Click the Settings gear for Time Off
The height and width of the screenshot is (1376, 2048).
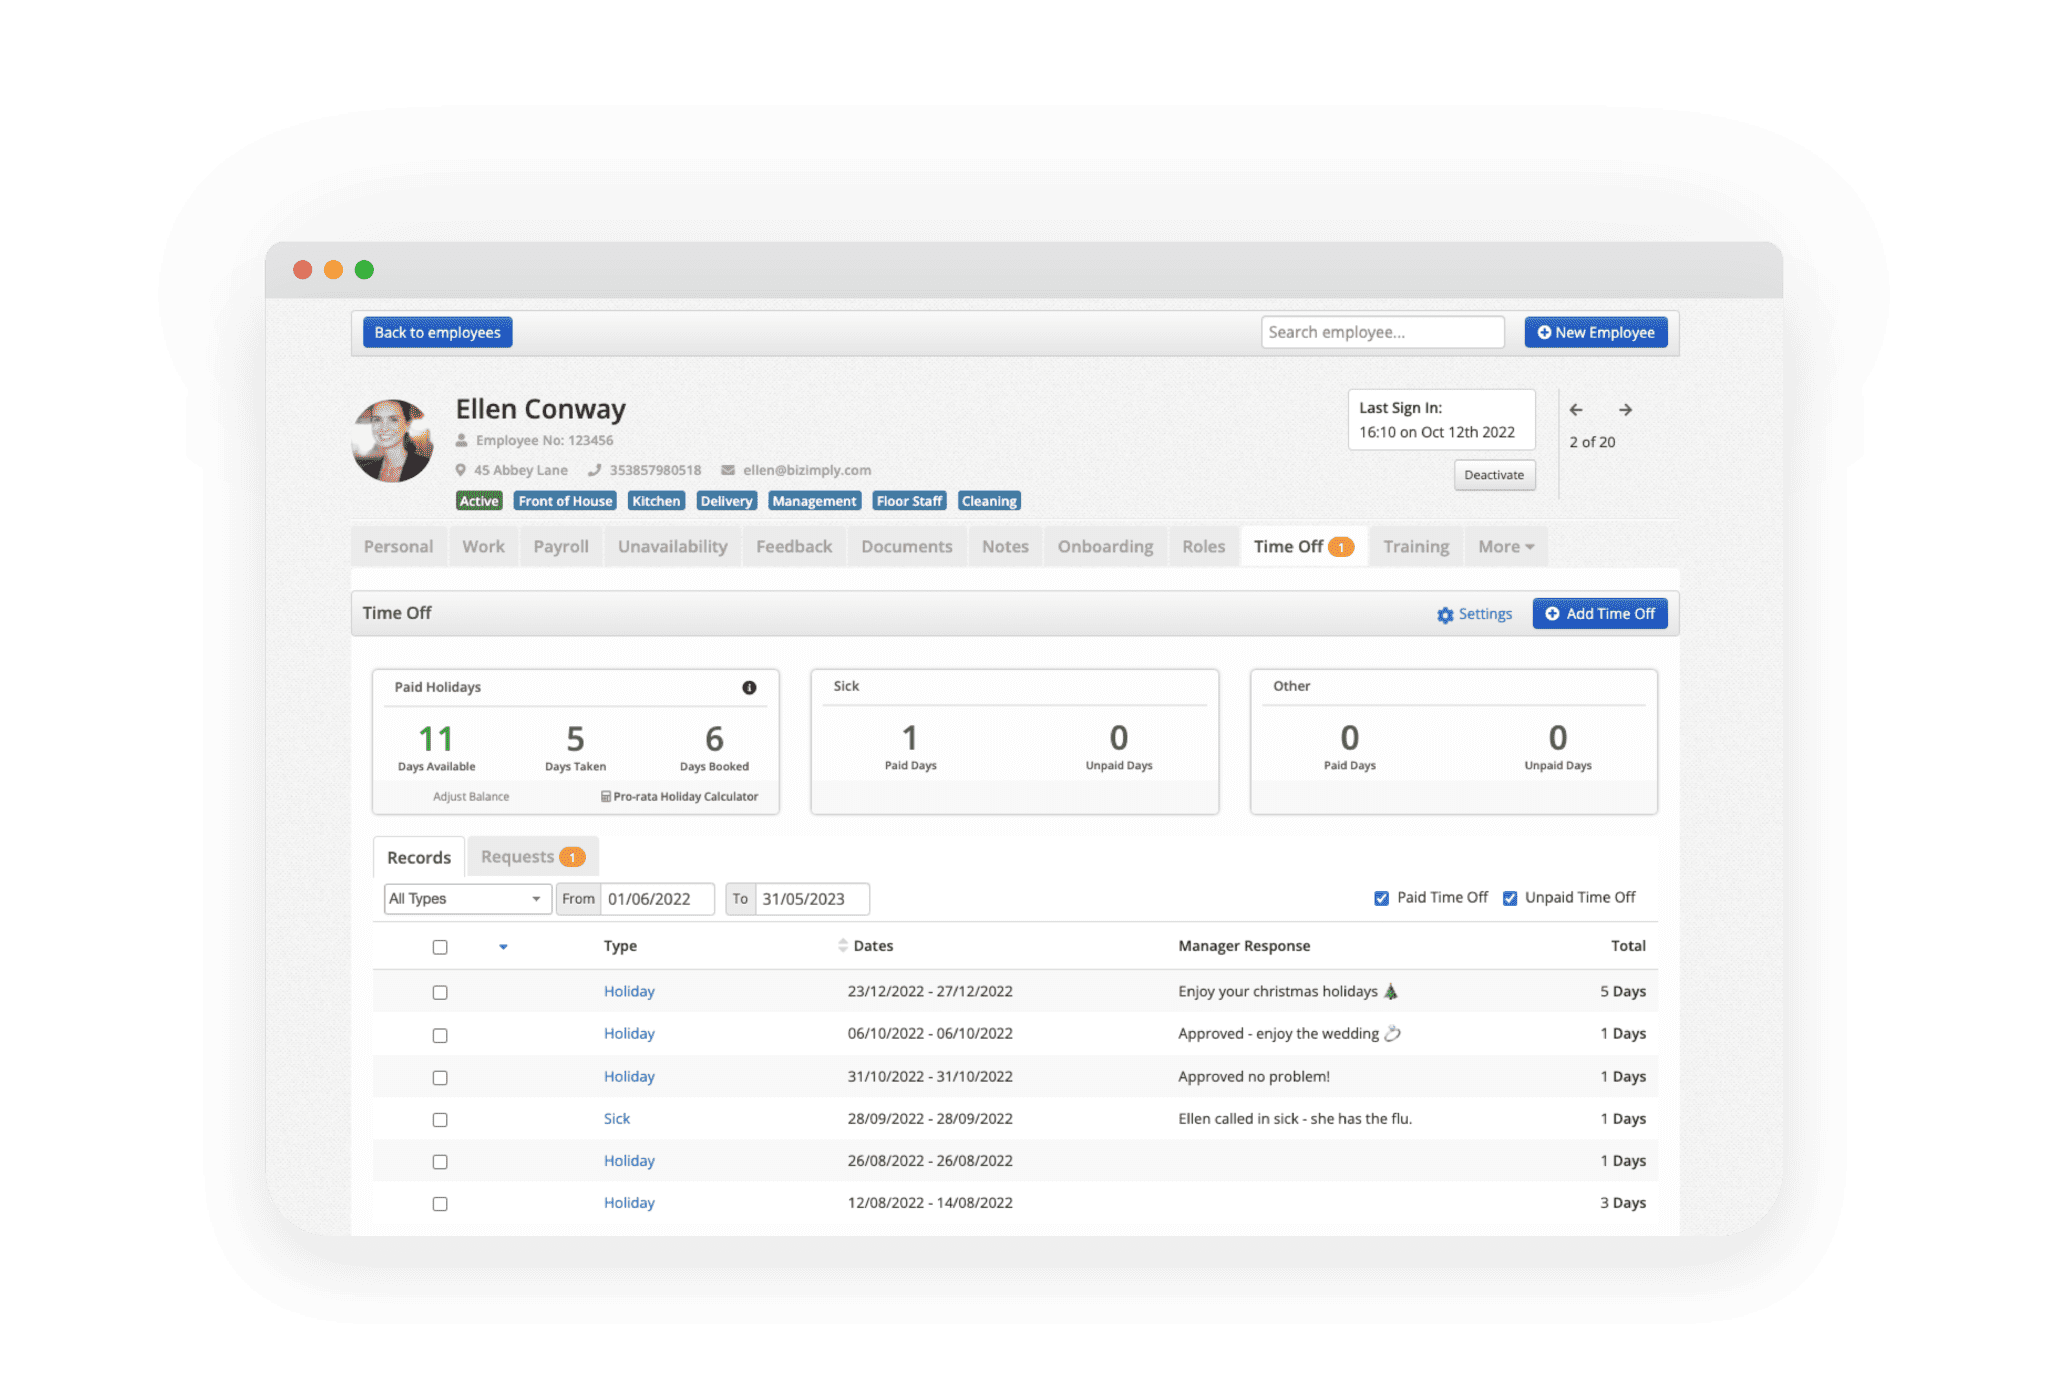pos(1444,615)
